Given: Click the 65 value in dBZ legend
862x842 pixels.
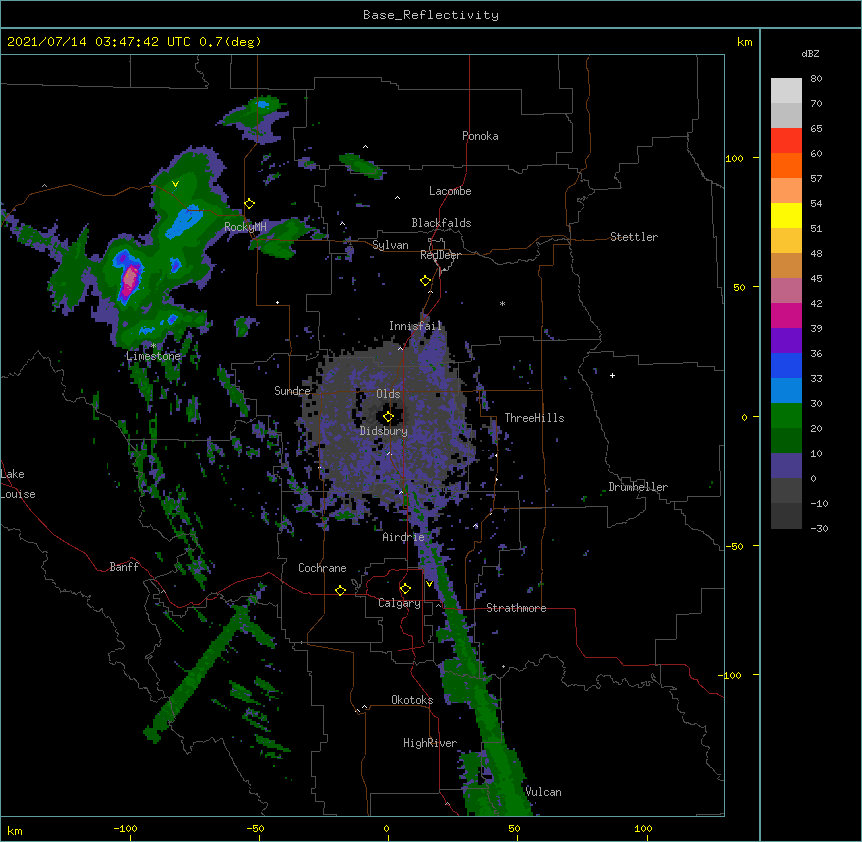Looking at the screenshot, I should [x=816, y=128].
